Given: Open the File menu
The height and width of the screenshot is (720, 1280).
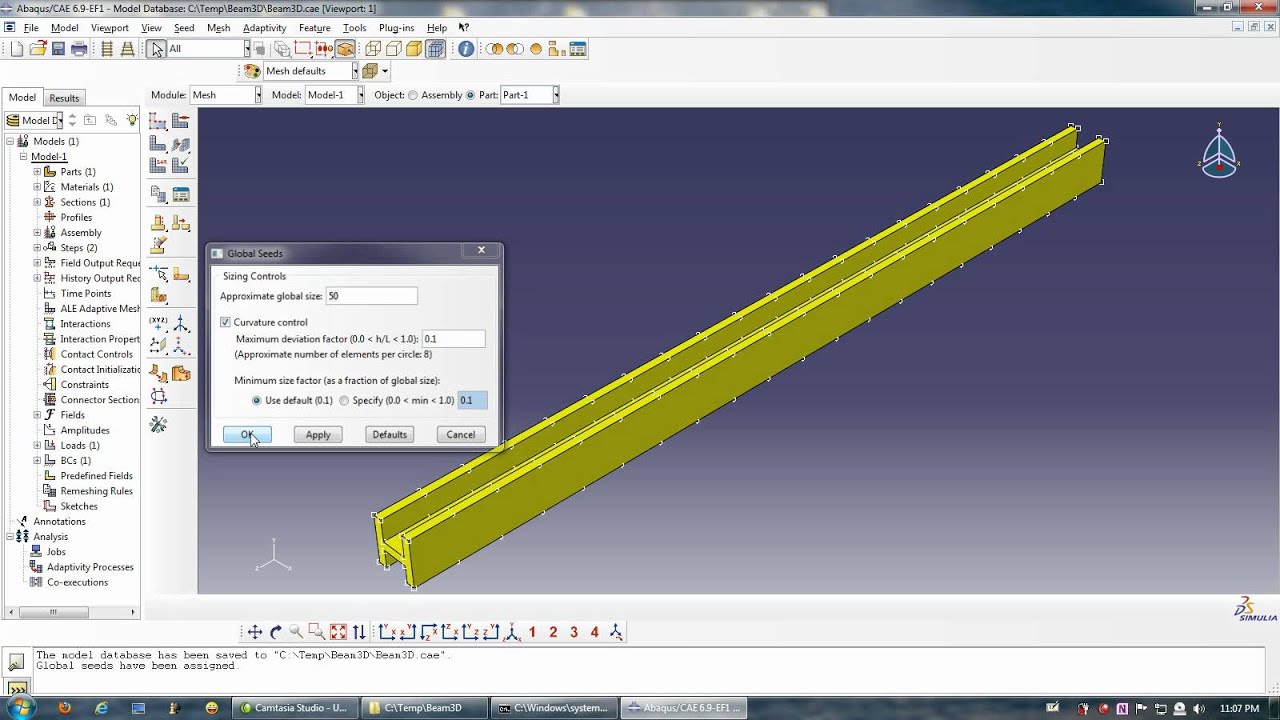Looking at the screenshot, I should 31,28.
